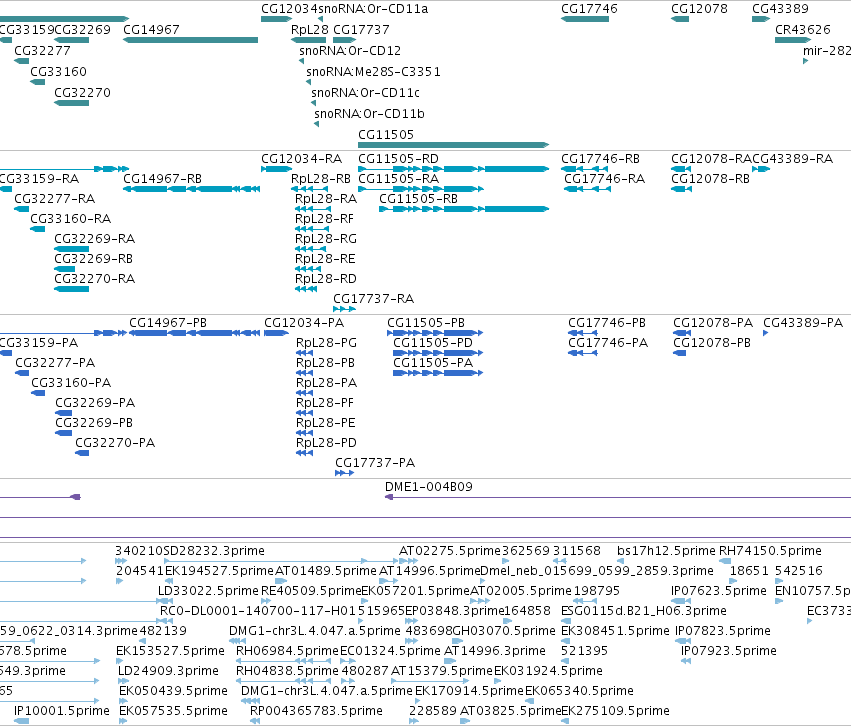Click snoRNA:Or-CD11b label
This screenshot has width=851, height=726.
coord(369,114)
